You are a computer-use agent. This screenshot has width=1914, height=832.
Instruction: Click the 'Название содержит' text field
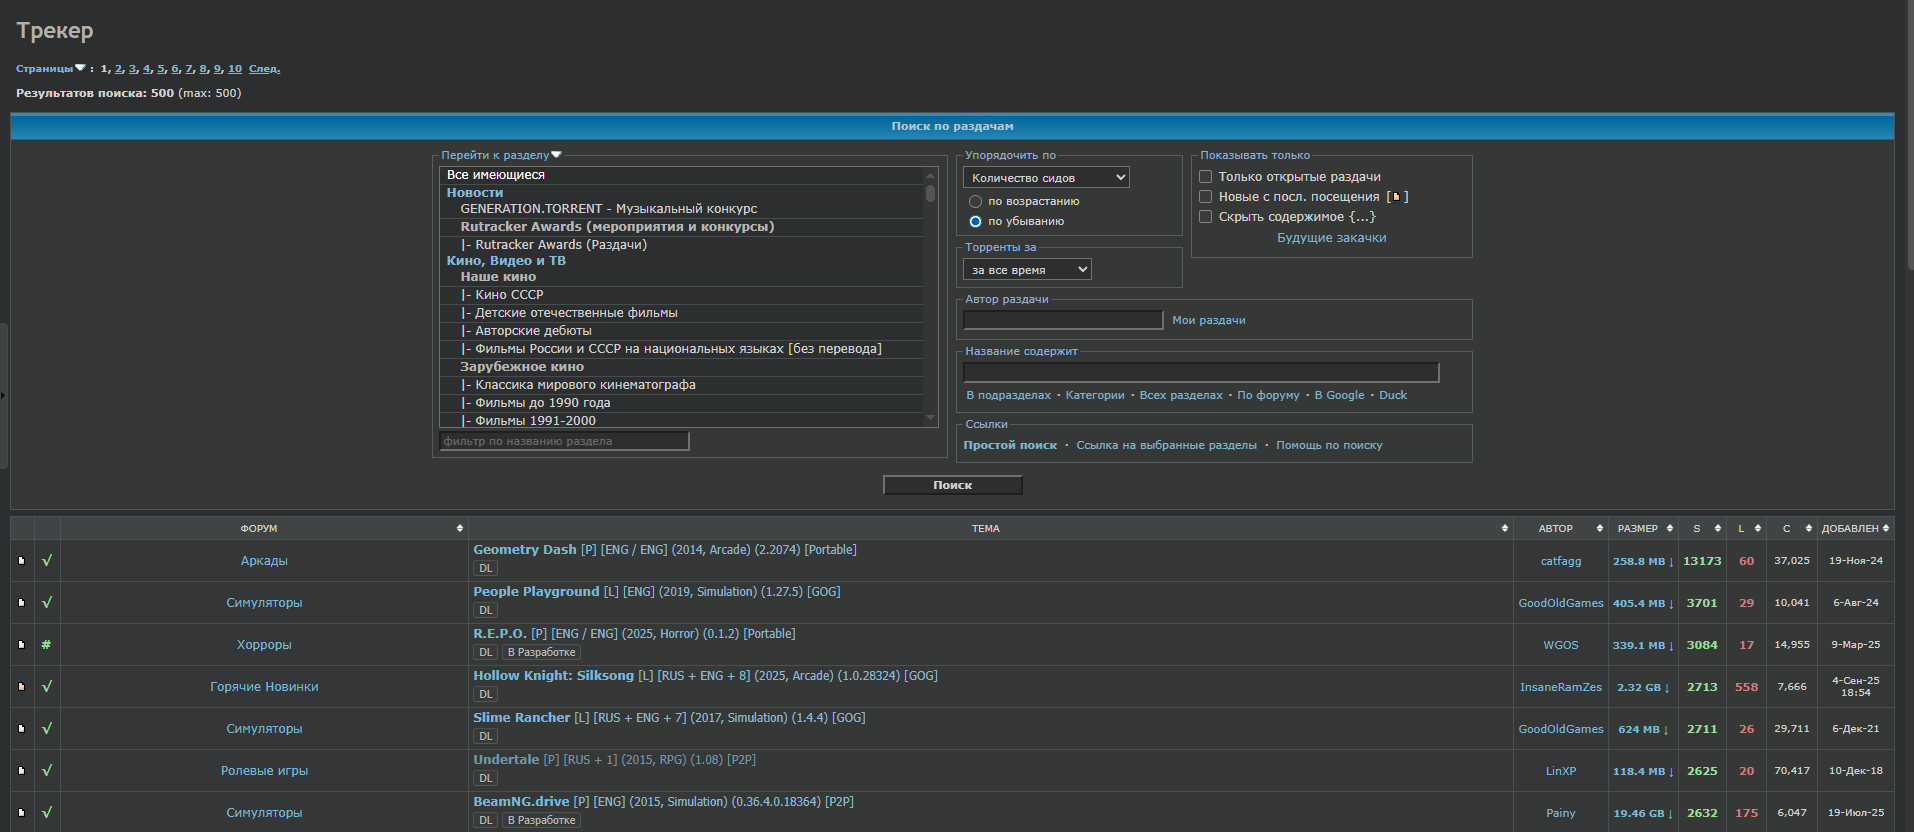[x=1200, y=372]
